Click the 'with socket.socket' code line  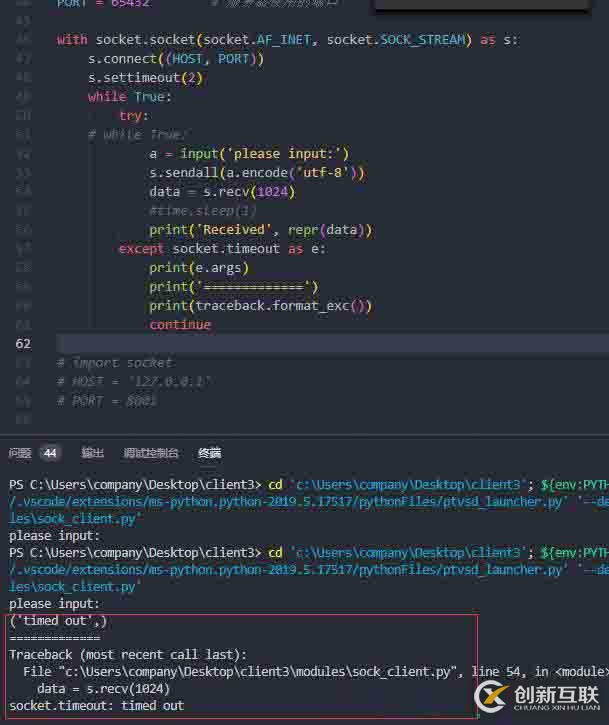point(287,40)
